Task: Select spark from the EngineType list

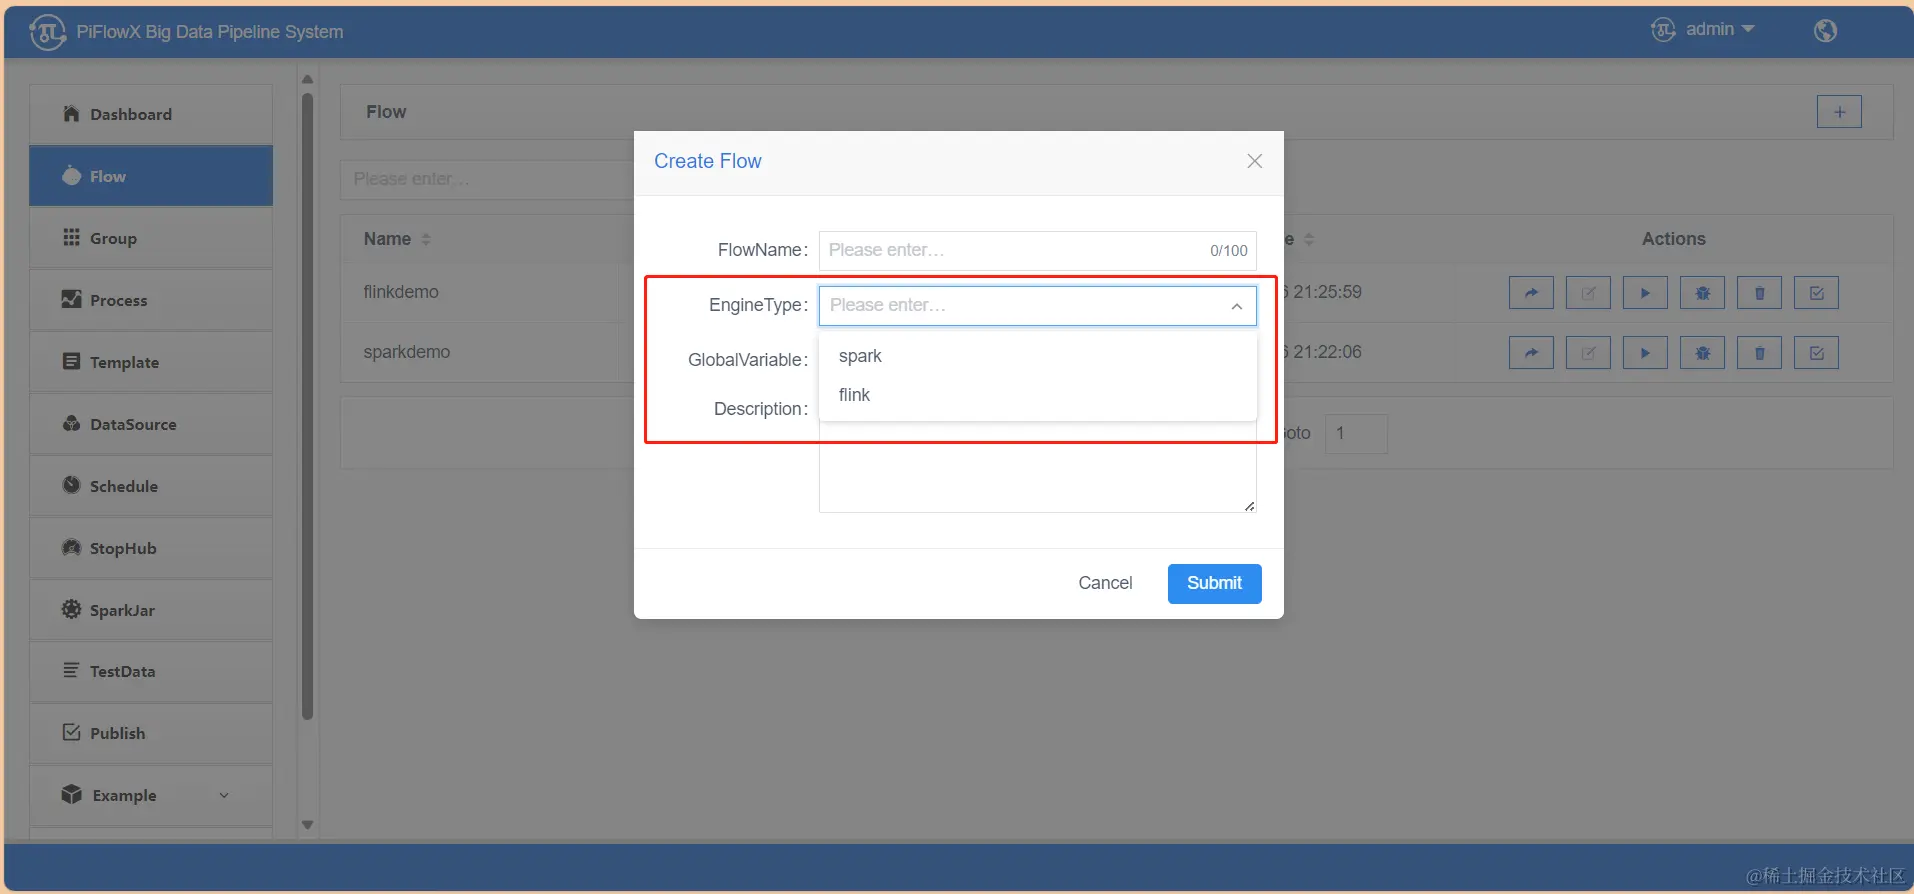Action: coord(1038,356)
